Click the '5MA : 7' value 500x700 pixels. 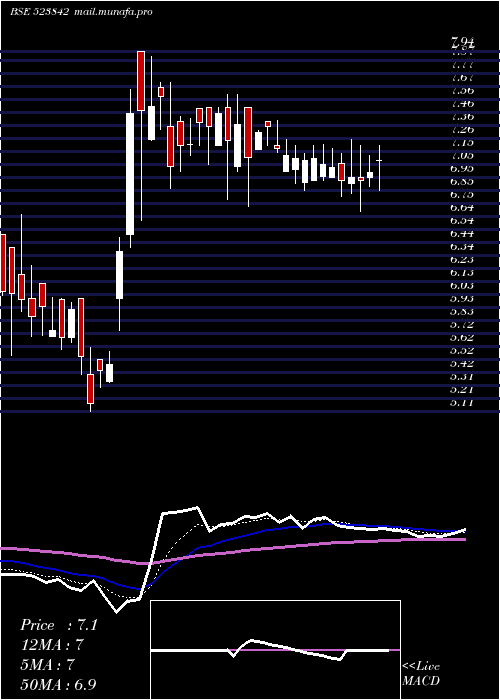point(47,665)
